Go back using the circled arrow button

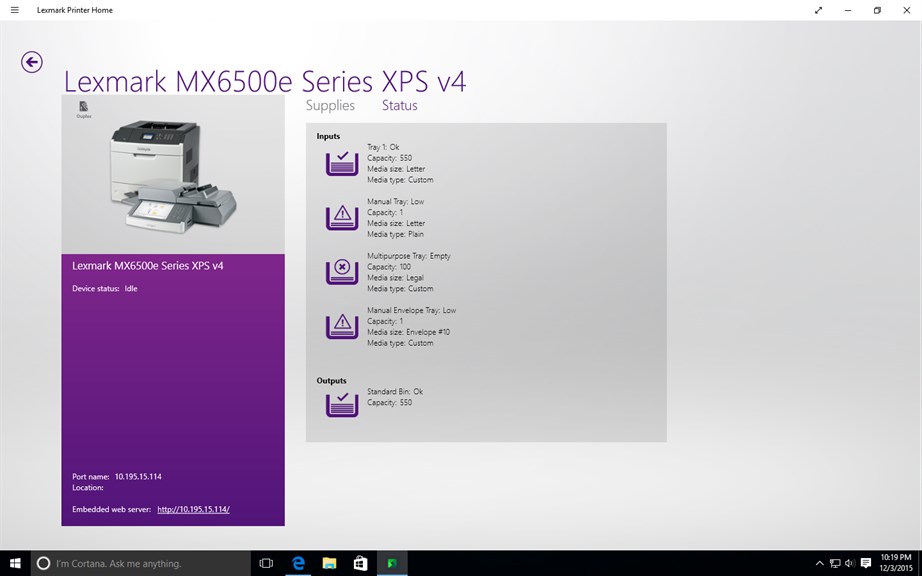pyautogui.click(x=32, y=62)
